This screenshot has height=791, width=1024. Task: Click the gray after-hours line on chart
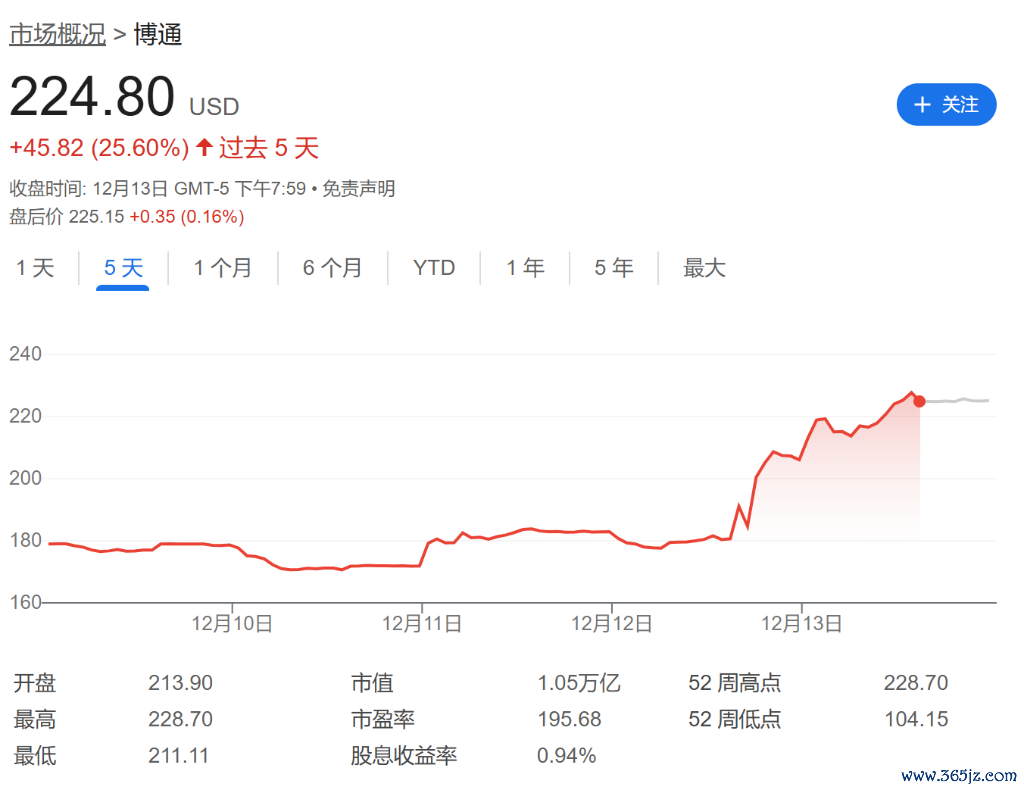pyautogui.click(x=957, y=400)
